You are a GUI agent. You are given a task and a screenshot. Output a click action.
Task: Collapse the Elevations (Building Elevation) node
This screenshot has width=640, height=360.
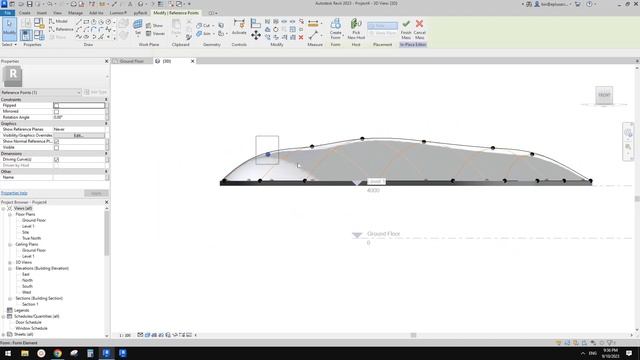tap(10, 269)
